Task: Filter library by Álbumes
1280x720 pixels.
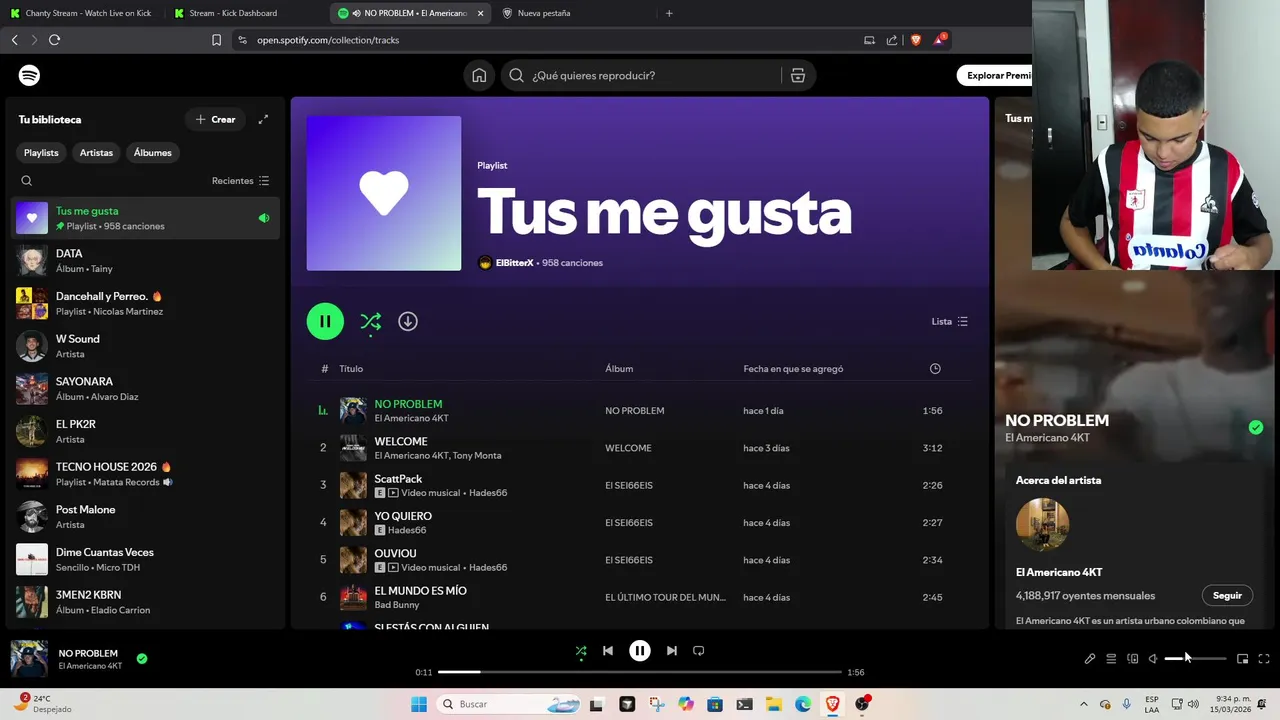Action: coord(153,153)
